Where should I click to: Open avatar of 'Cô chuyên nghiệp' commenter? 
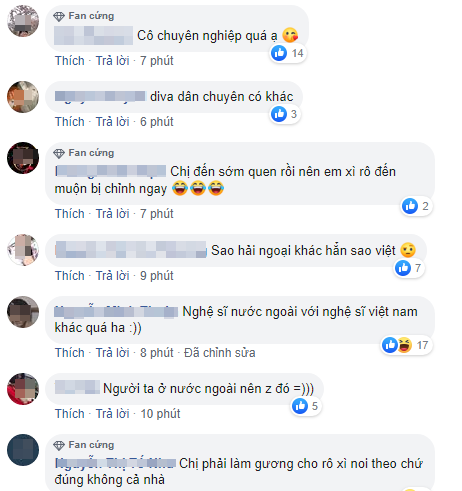(23, 21)
